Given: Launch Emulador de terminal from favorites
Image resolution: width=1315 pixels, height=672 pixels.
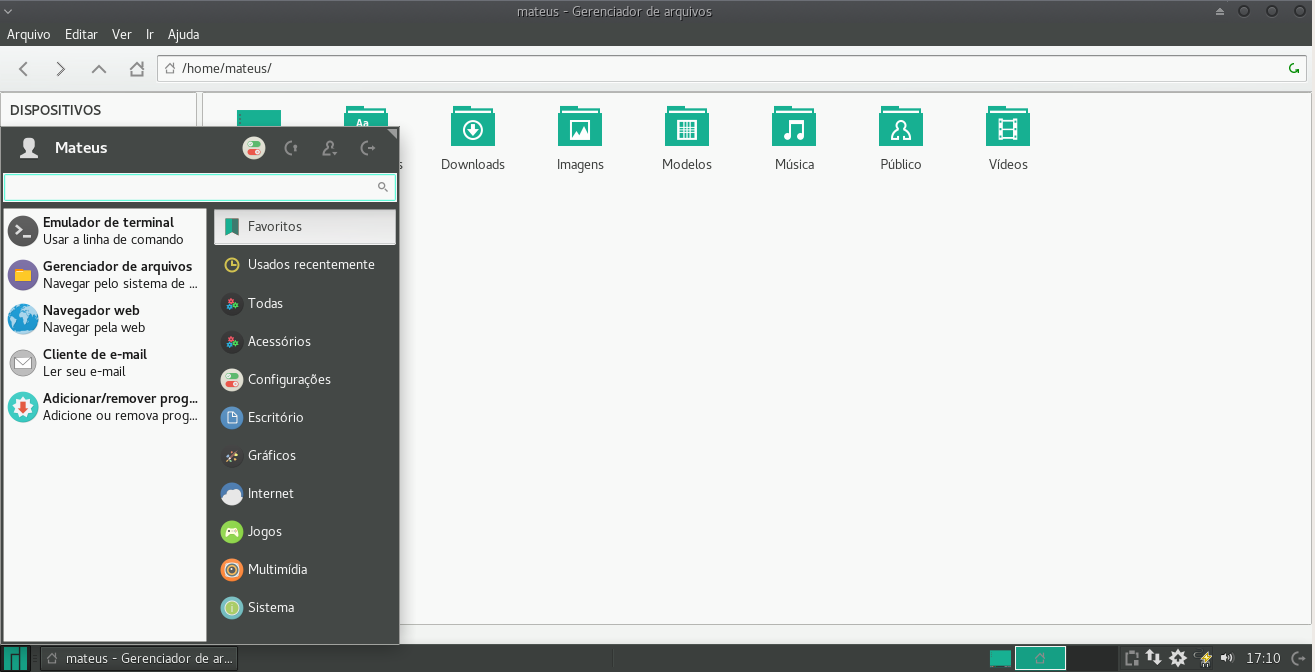Looking at the screenshot, I should pos(104,231).
